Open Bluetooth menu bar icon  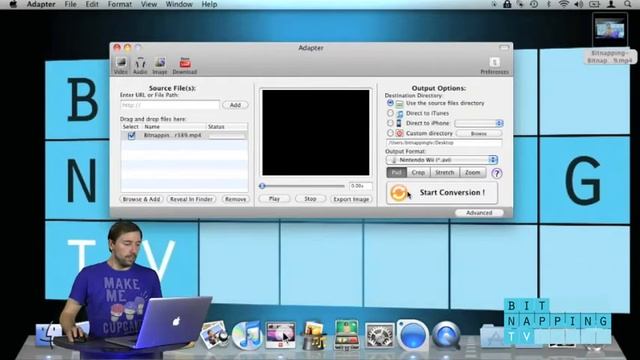coord(549,4)
